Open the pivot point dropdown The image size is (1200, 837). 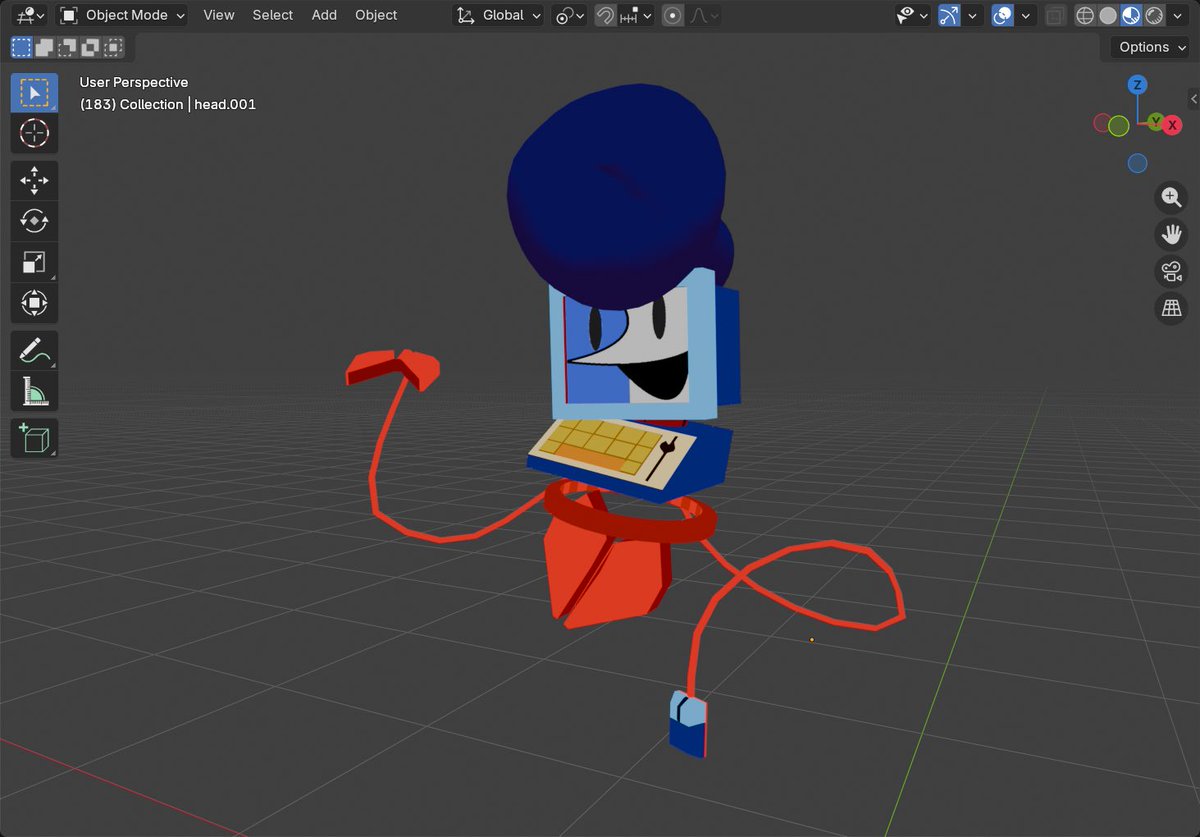click(x=569, y=15)
